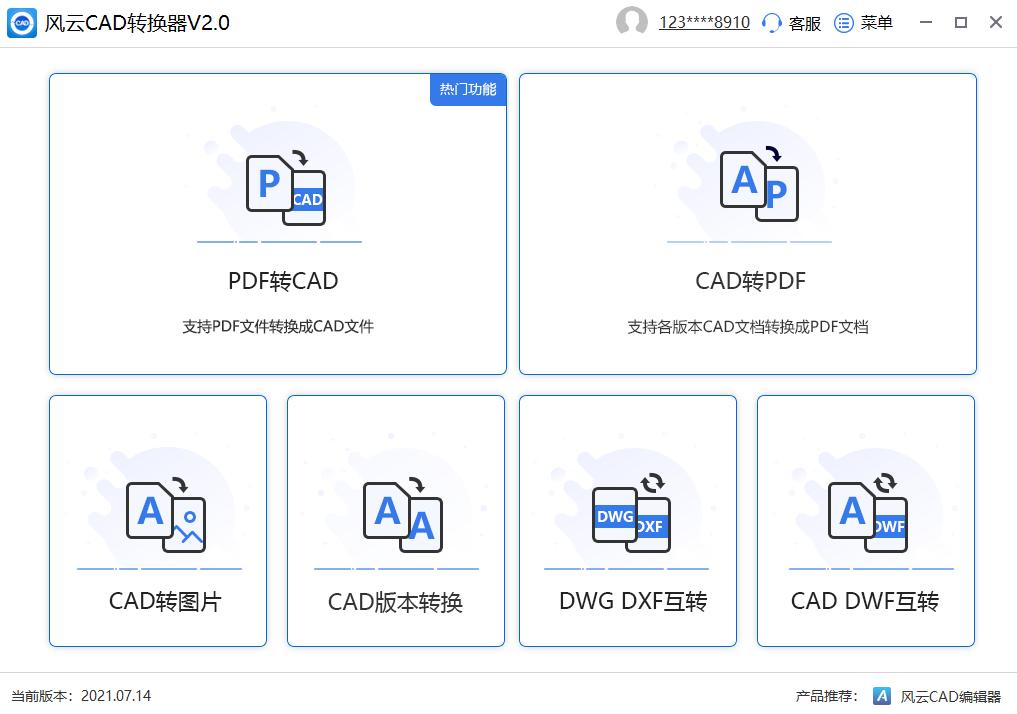The height and width of the screenshot is (714, 1017).
Task: Open CAD转图片 to convert drawings to images
Action: tap(157, 520)
